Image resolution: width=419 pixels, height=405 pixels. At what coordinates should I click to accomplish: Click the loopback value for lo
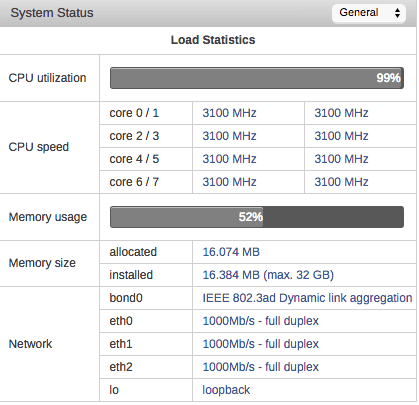point(226,390)
